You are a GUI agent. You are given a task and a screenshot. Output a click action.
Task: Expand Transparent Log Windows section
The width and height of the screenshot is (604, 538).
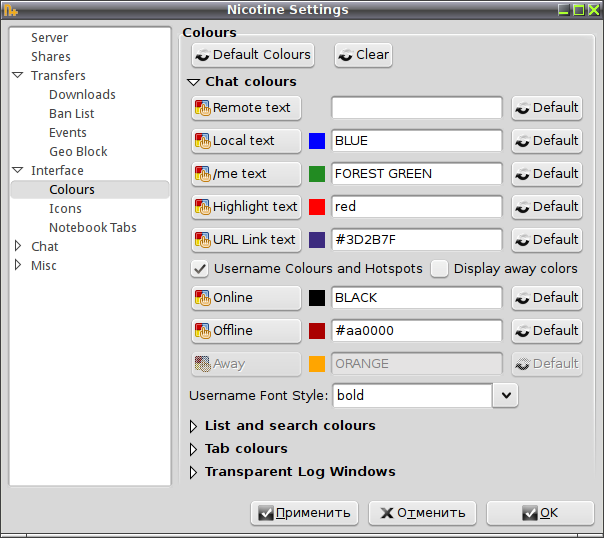[x=193, y=473]
